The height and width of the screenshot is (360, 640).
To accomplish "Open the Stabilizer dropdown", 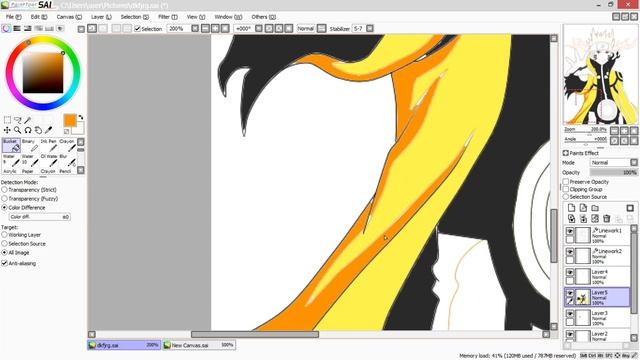I will pyautogui.click(x=370, y=29).
